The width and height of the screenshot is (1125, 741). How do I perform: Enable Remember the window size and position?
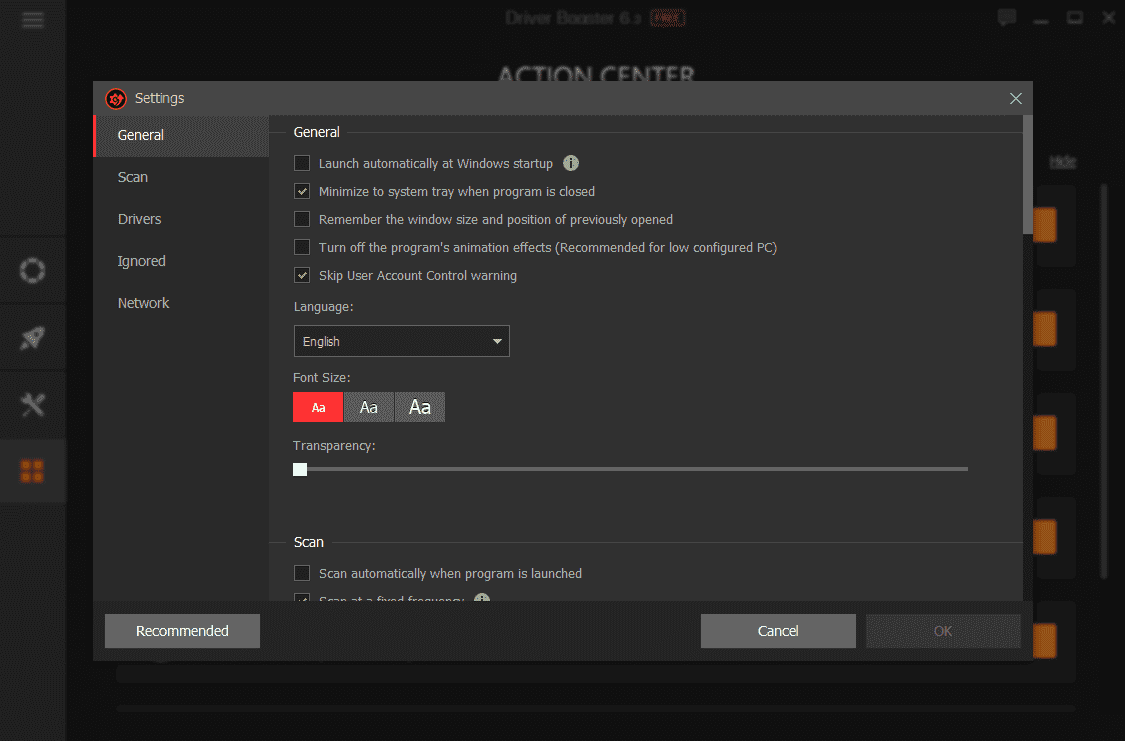pos(302,220)
